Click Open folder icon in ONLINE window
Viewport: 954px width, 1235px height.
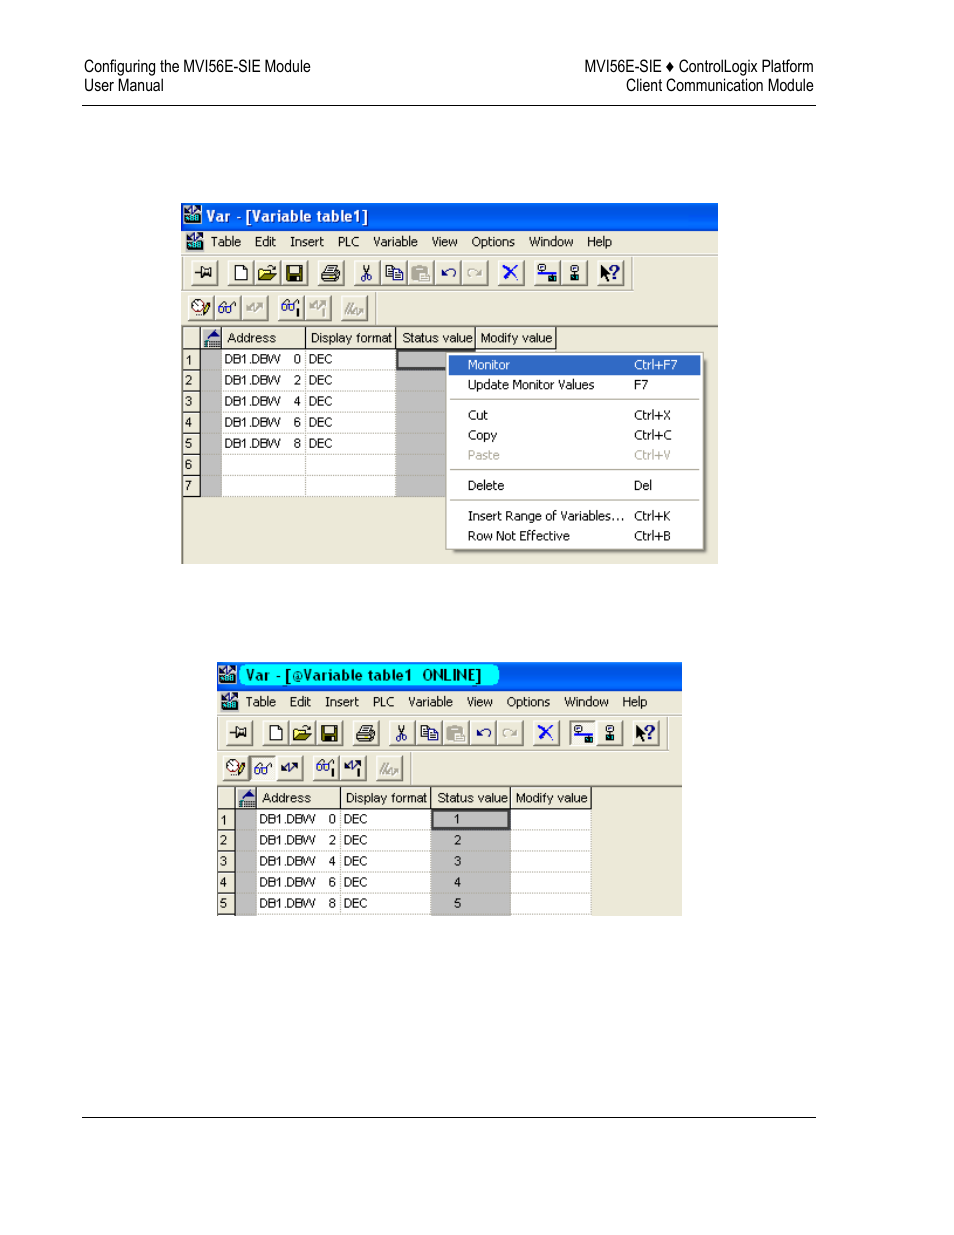(302, 733)
